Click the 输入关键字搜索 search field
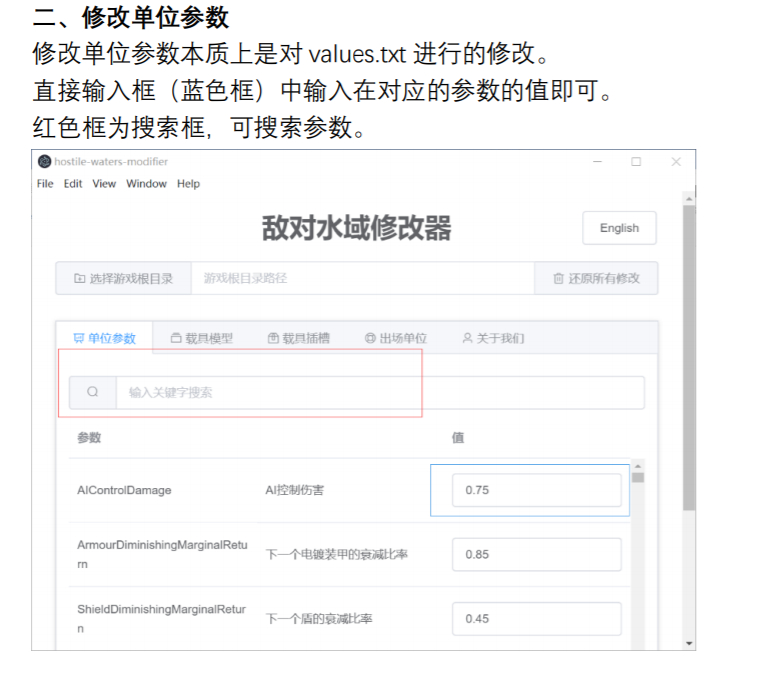 point(380,393)
